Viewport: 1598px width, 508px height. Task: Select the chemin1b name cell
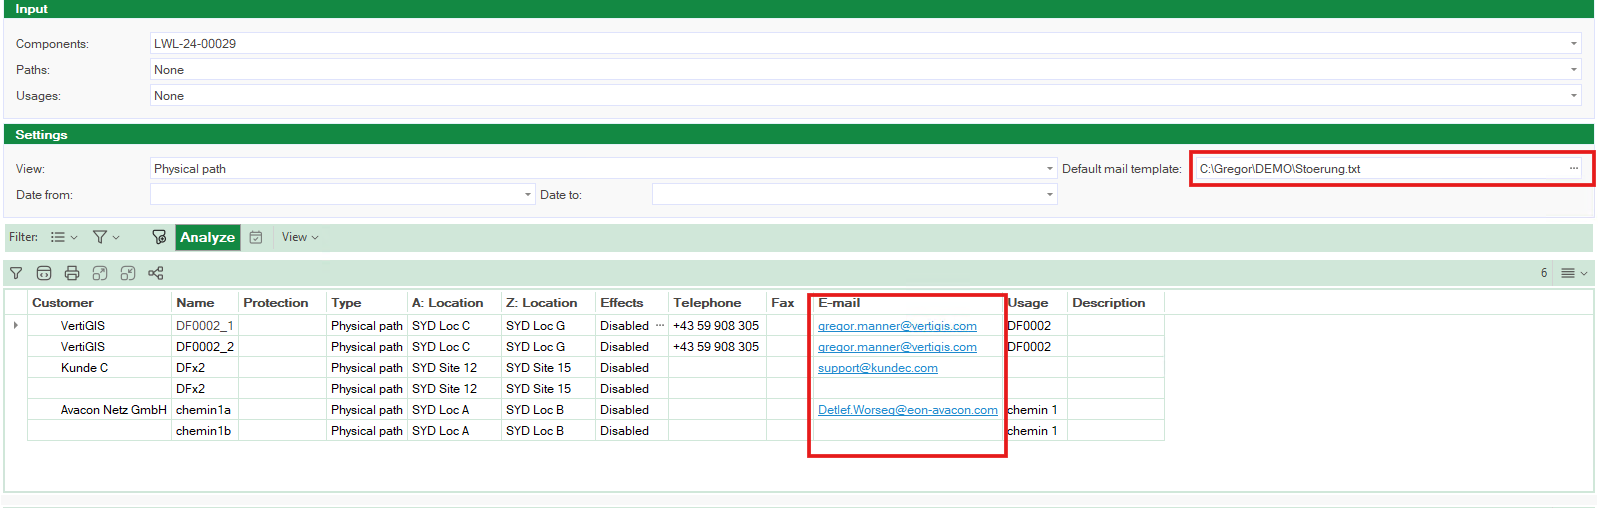(x=205, y=431)
